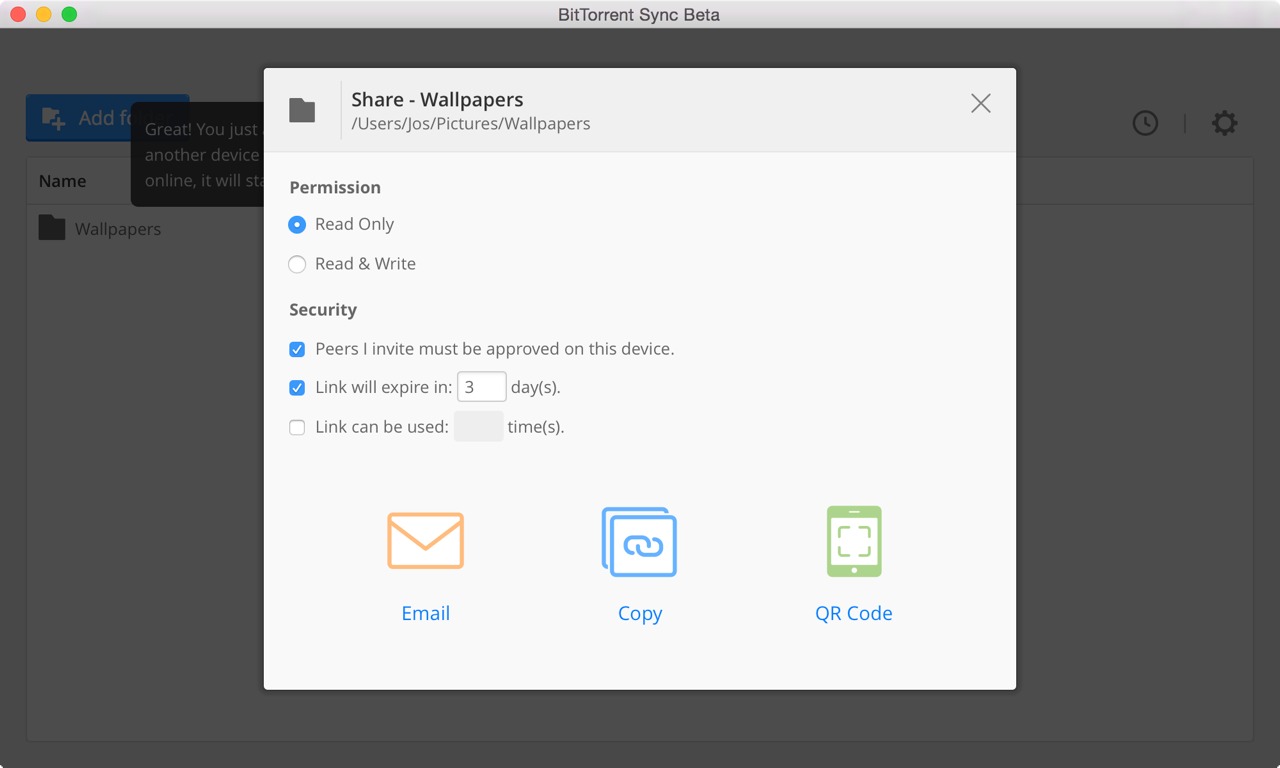Click the usage times input field
This screenshot has width=1280, height=768.
tap(478, 427)
